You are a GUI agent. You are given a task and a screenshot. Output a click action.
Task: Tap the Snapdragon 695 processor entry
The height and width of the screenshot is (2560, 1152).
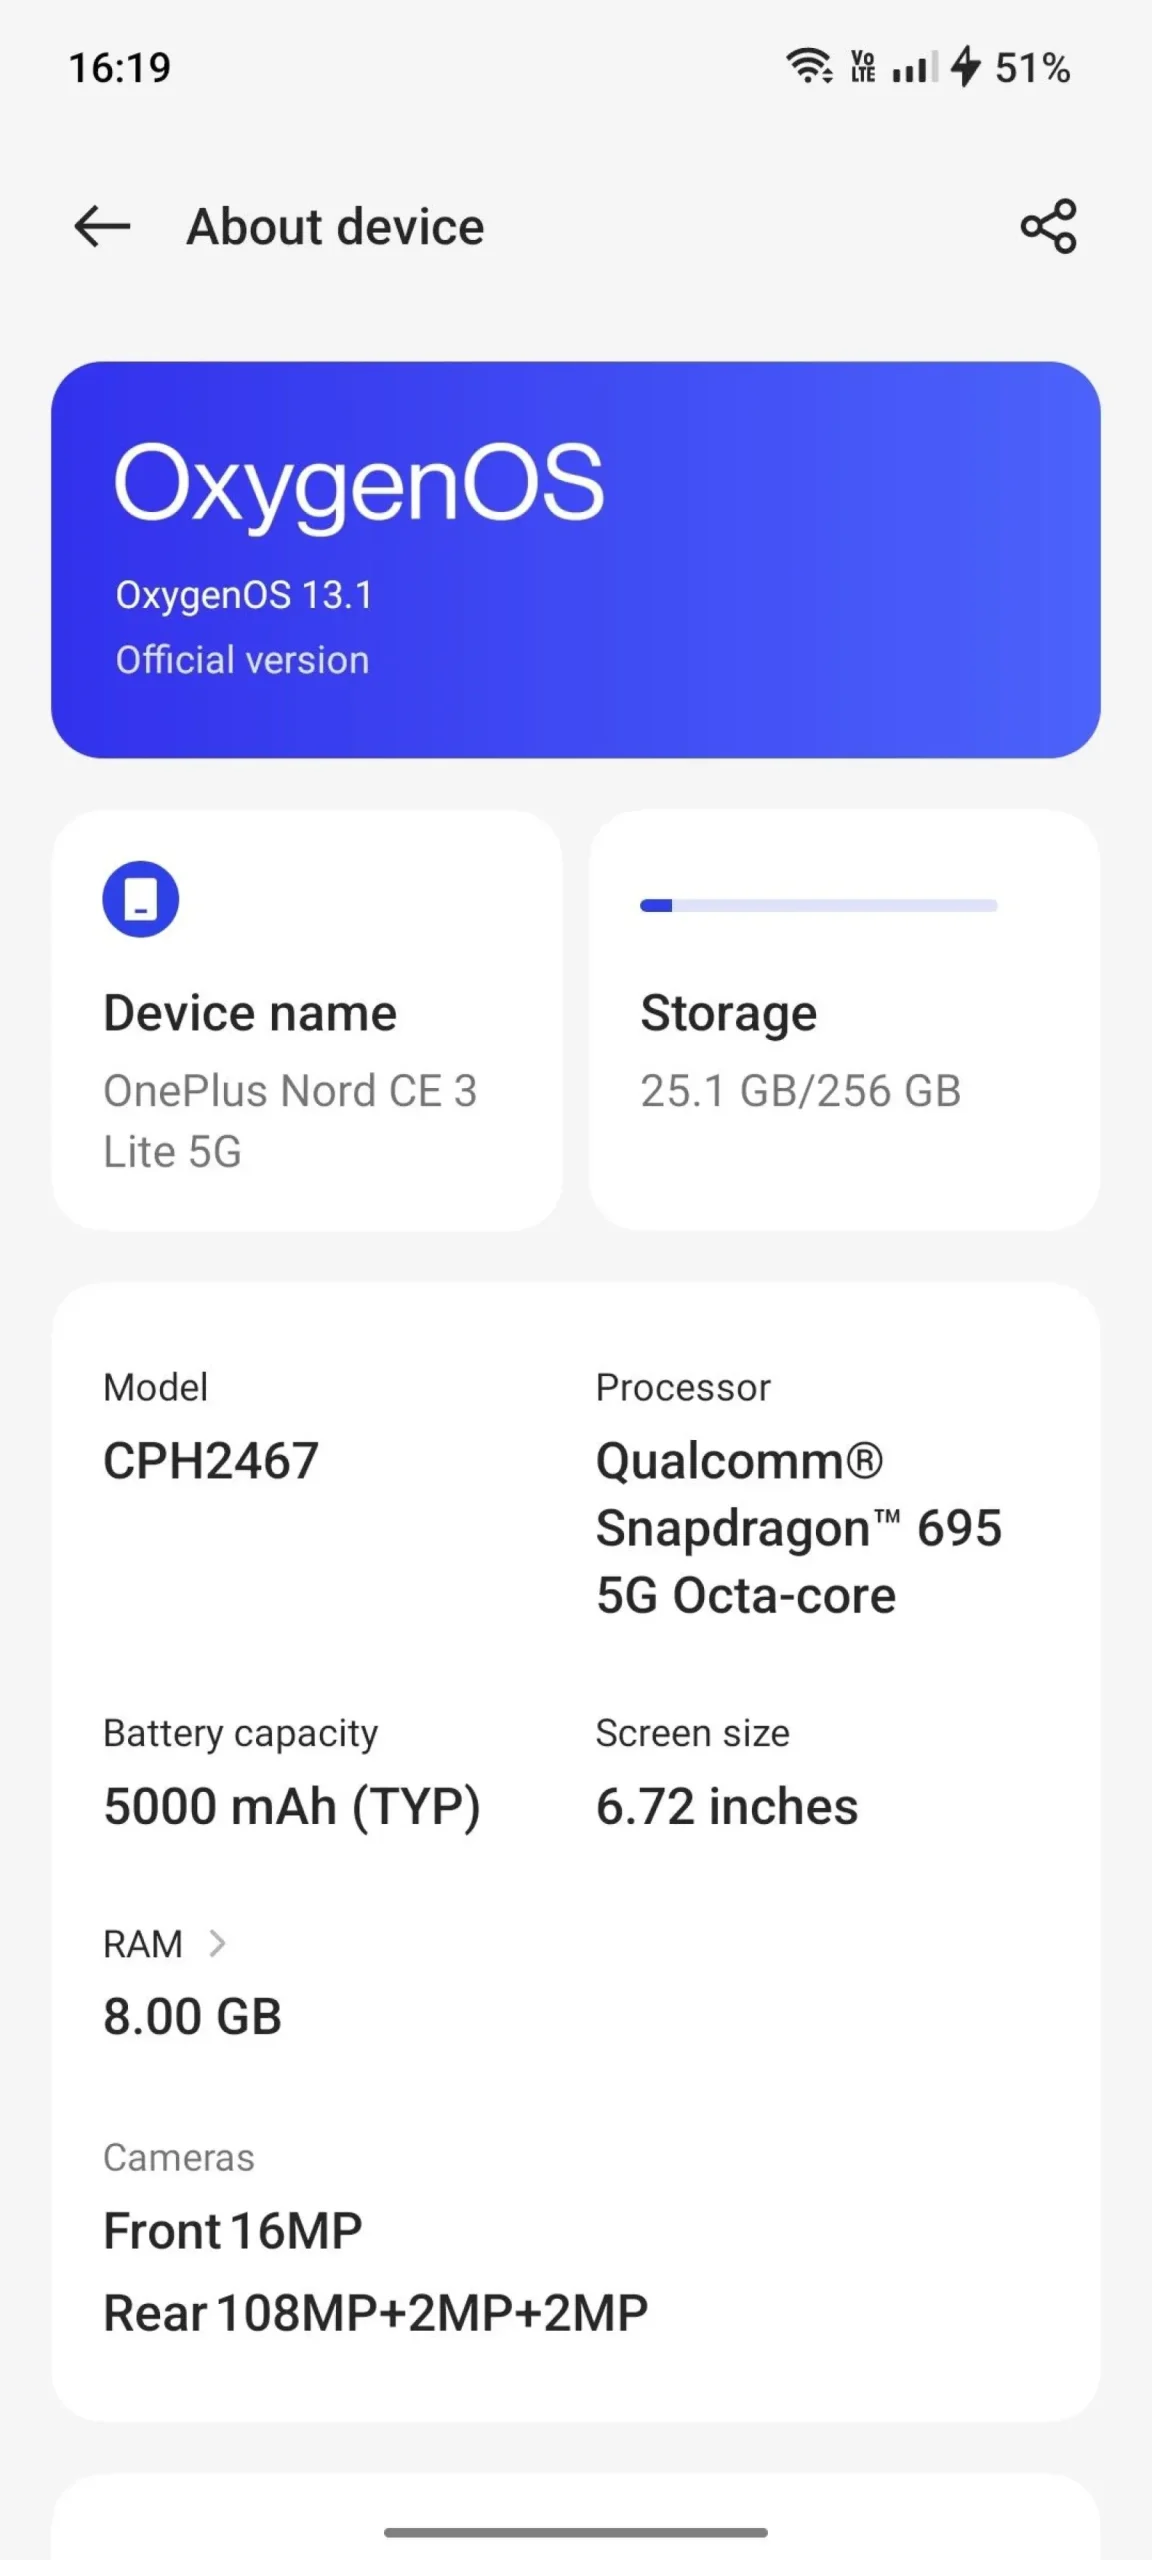pyautogui.click(x=798, y=1527)
